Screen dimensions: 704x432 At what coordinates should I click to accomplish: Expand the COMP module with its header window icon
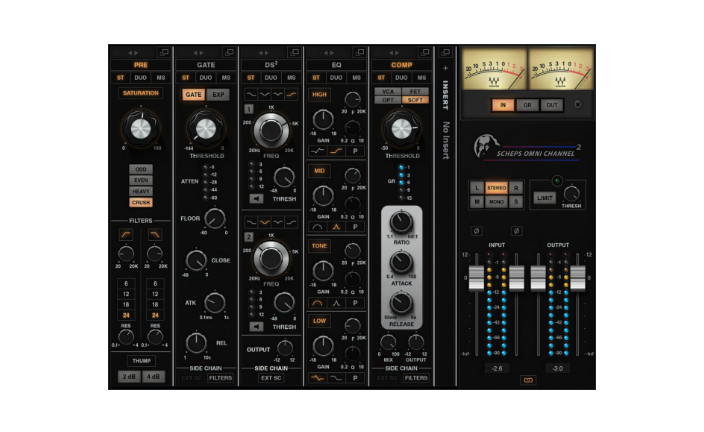point(425,53)
